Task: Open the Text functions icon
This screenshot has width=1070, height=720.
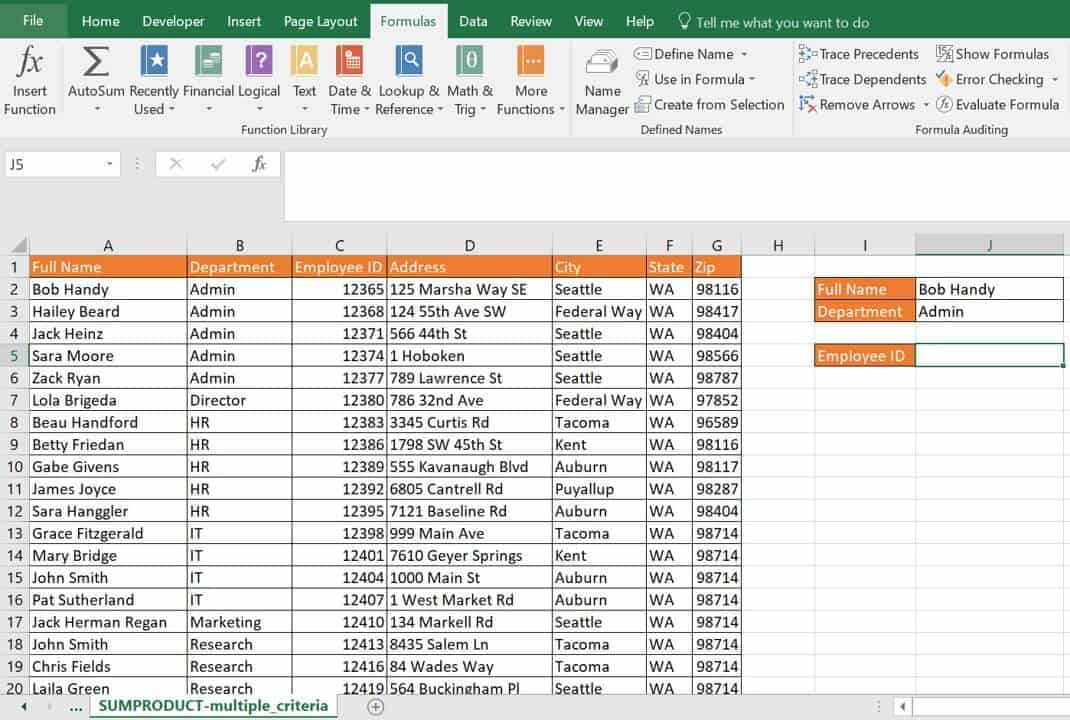Action: pyautogui.click(x=304, y=61)
